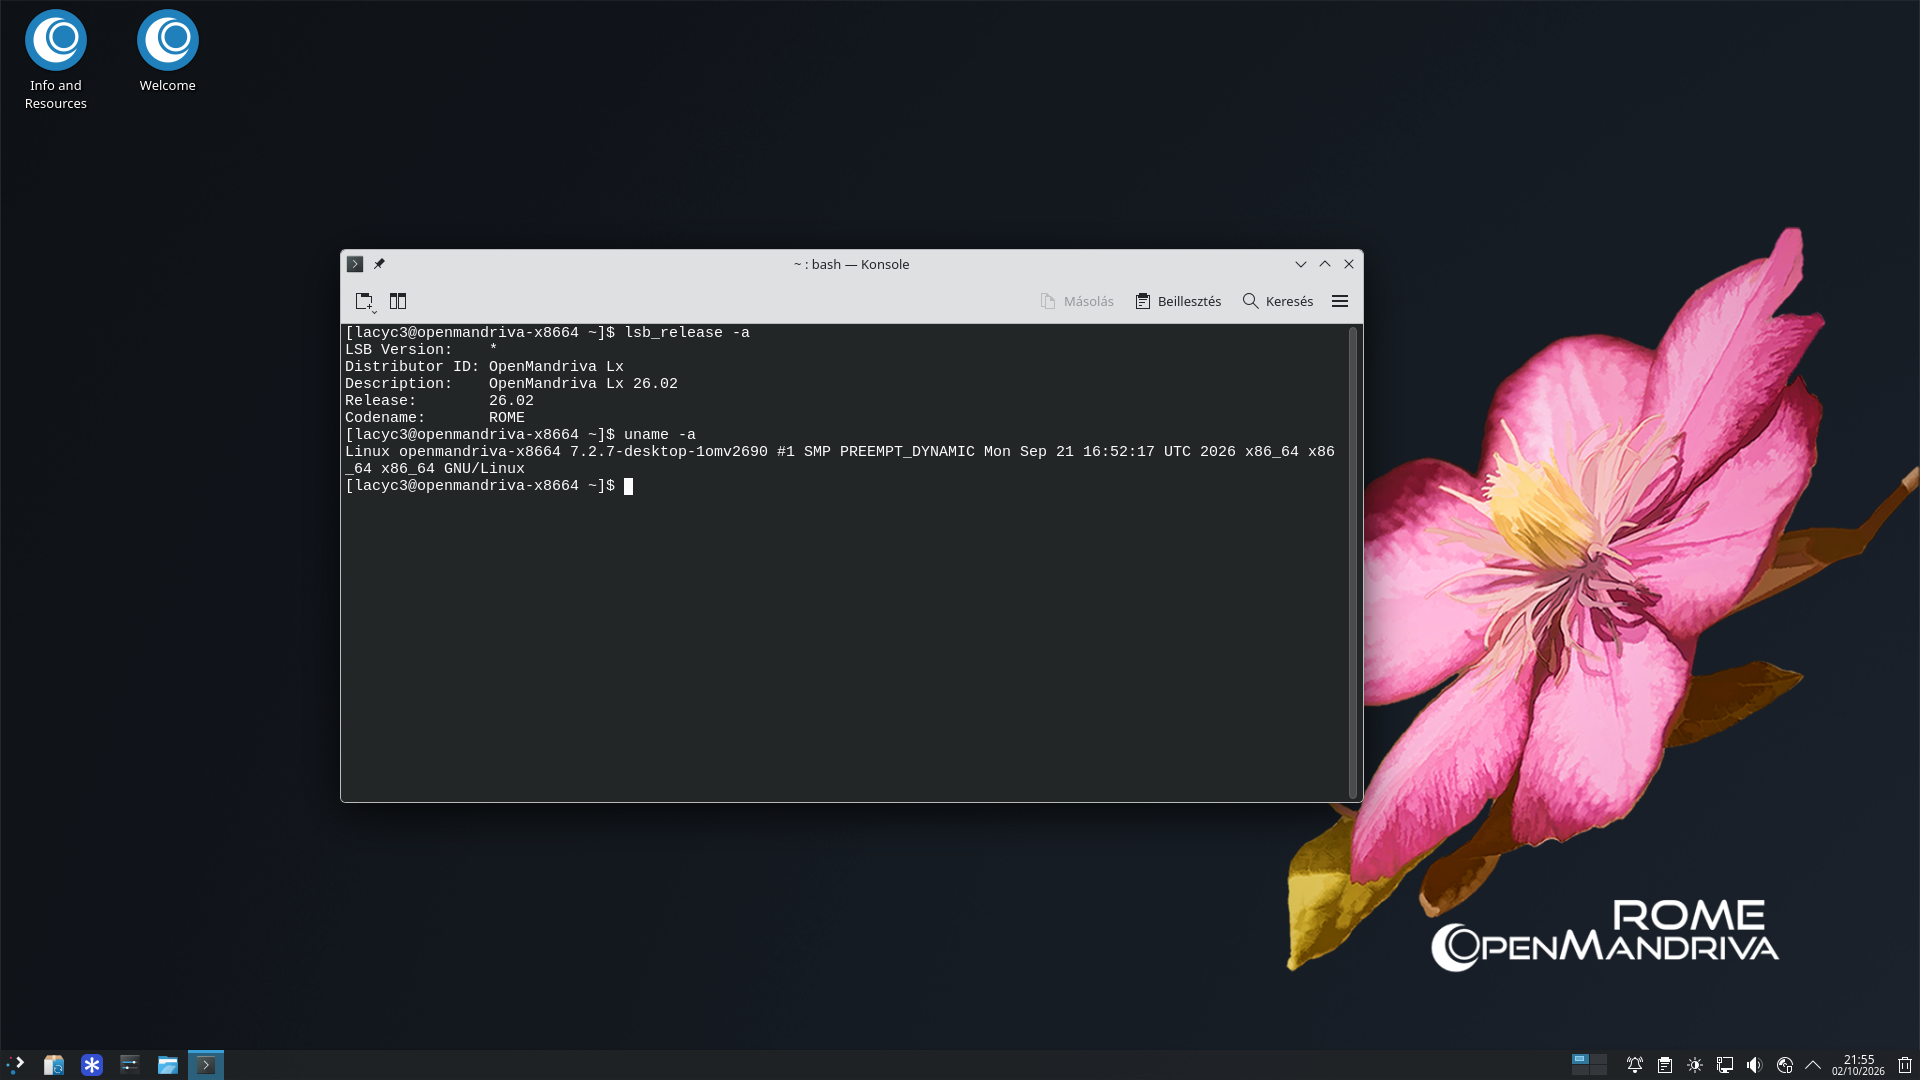Click the 'Distributor ID: OpenMandriva Lx' line
Viewport: 1920px width, 1080px height.
pyautogui.click(x=484, y=367)
